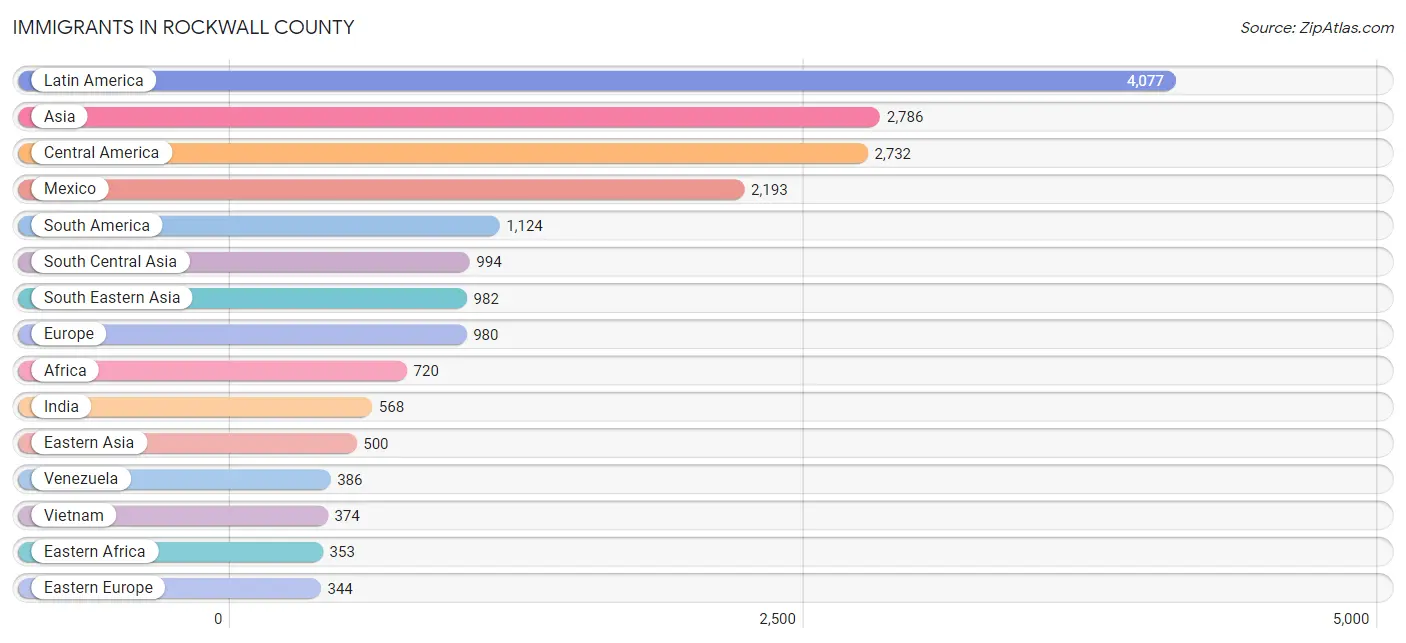Select the Eastern Europe bar label
Screen dimensions: 1406x643
98,588
